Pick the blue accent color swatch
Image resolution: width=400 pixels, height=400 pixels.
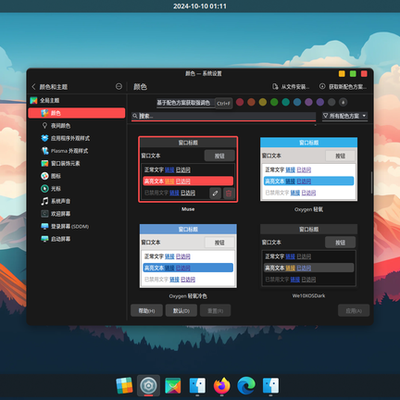click(297, 102)
